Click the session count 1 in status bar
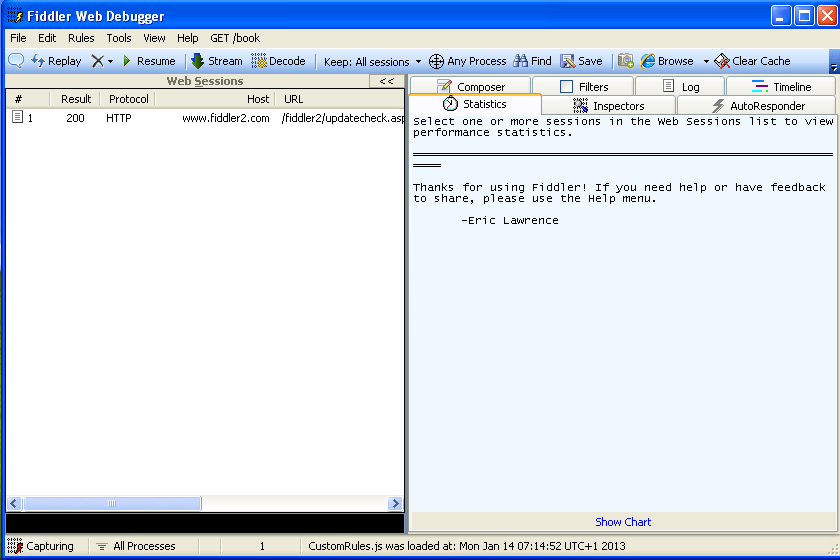This screenshot has height=560, width=840. click(x=262, y=546)
